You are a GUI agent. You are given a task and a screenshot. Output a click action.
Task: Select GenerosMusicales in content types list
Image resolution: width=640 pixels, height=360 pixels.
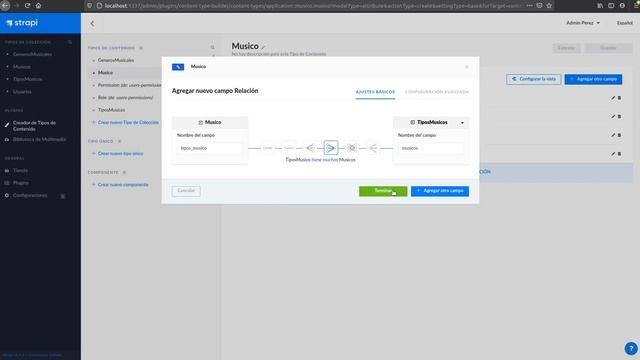[116, 60]
